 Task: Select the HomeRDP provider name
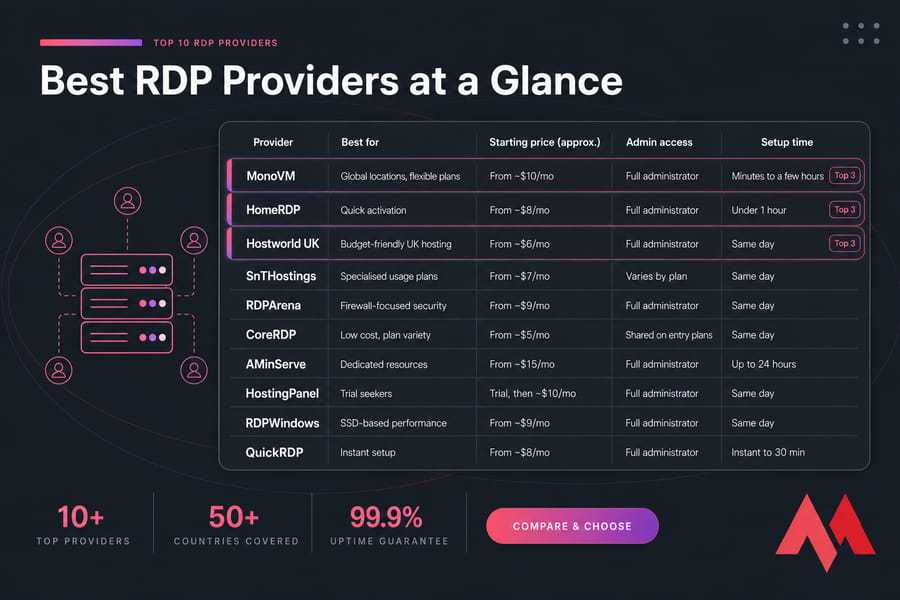273,210
